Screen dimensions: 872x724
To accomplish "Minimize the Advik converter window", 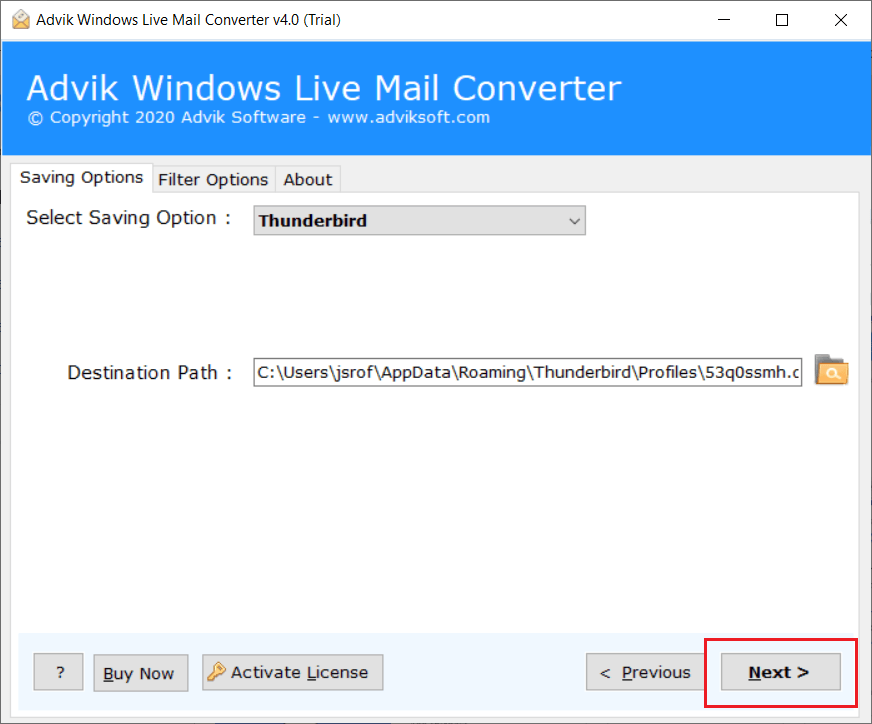I will pos(724,20).
